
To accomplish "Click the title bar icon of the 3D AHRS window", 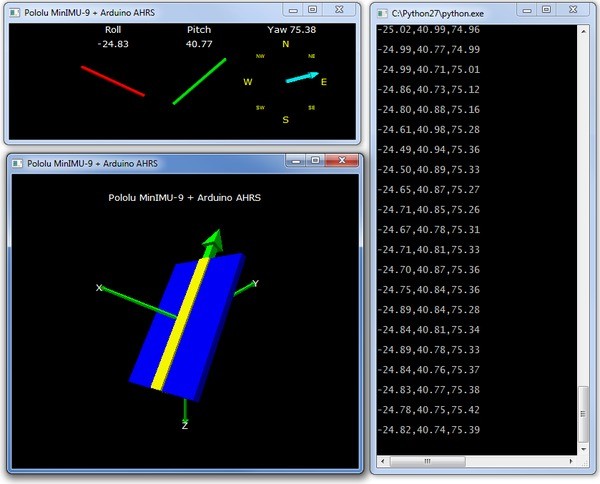I will [x=17, y=163].
